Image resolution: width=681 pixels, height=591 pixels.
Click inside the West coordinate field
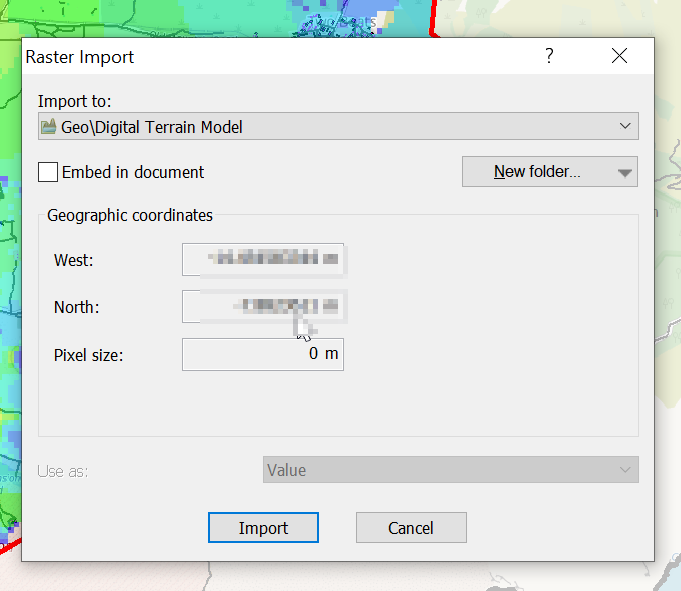pyautogui.click(x=262, y=260)
